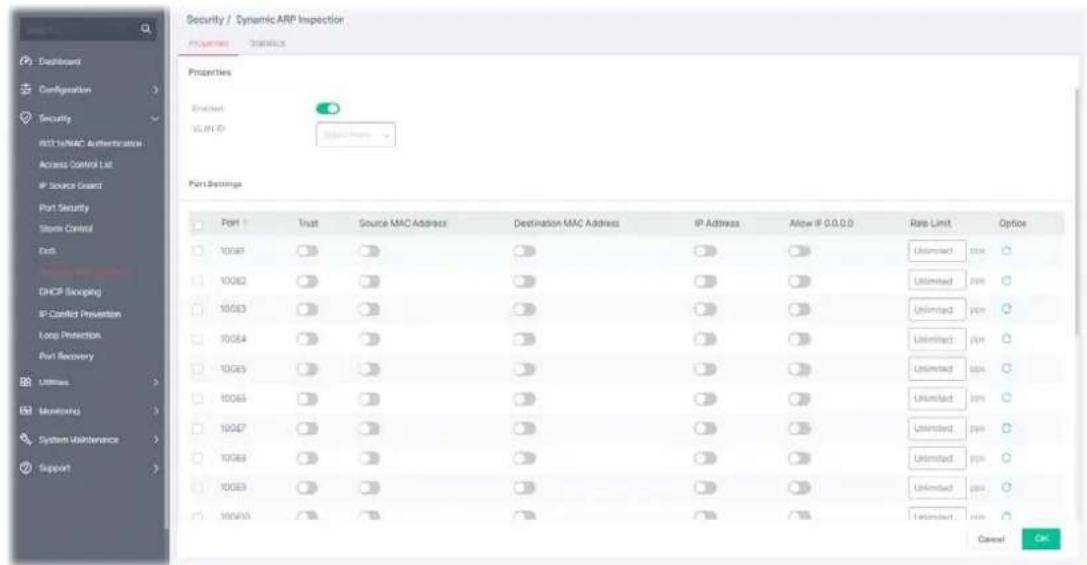
Task: Expand Support using its chevron
Action: pos(155,469)
